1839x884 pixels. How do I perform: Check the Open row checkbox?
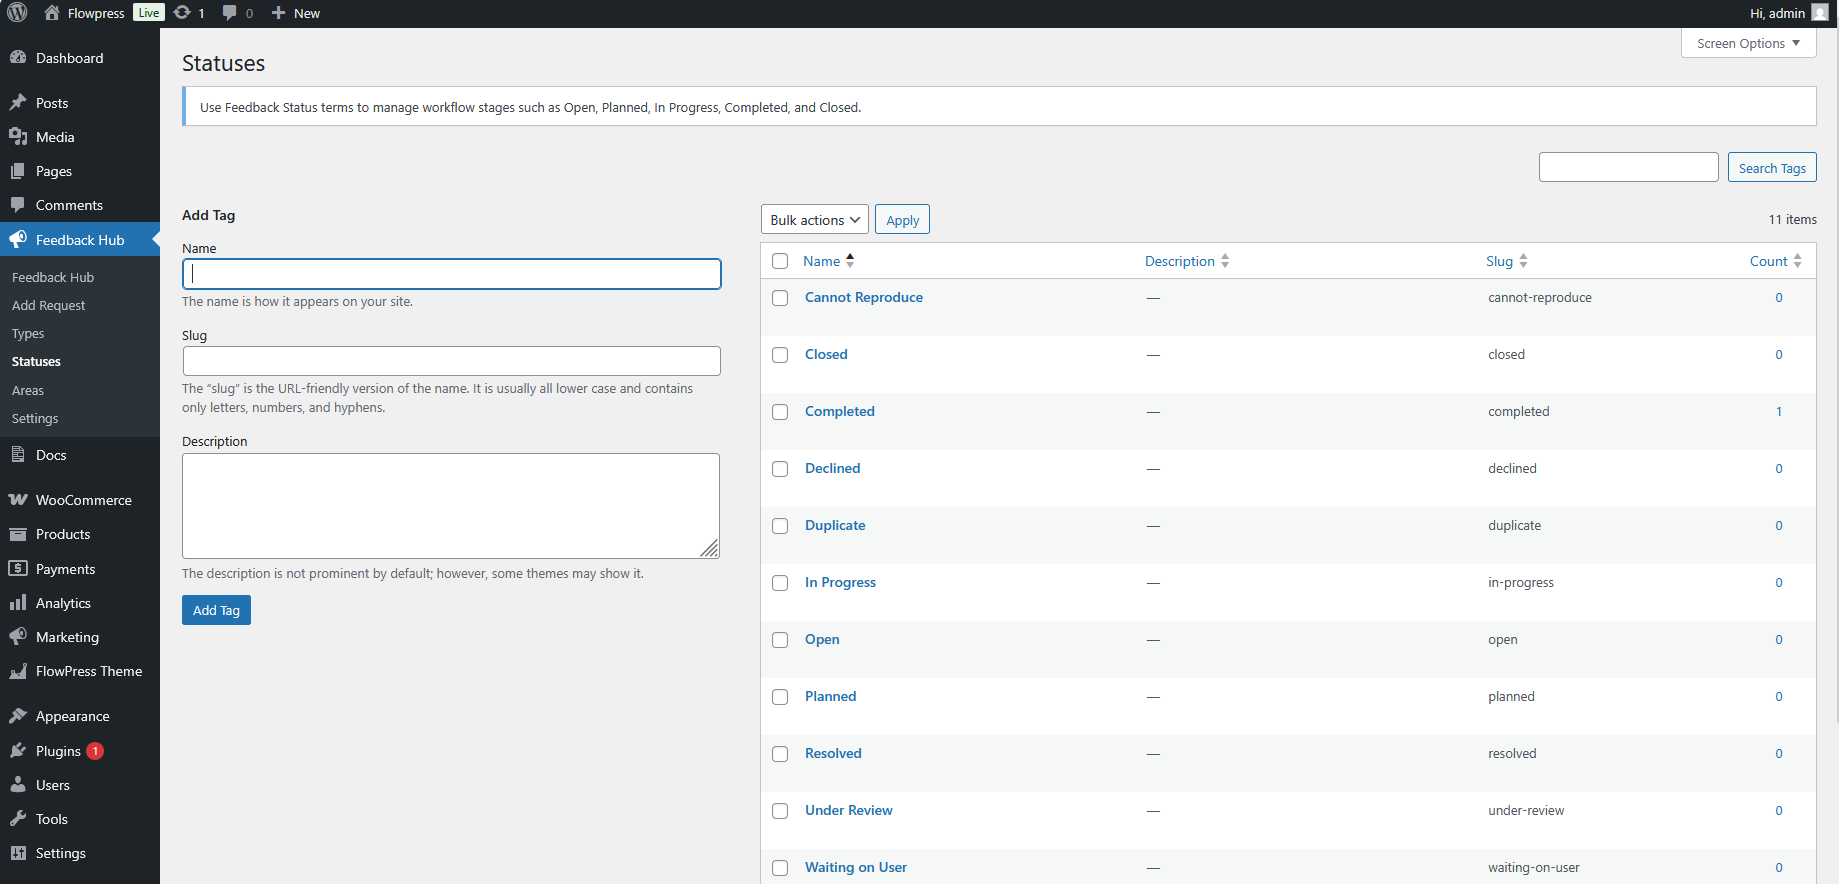pyautogui.click(x=780, y=640)
